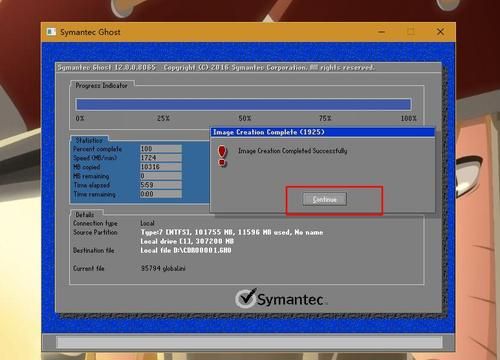Image resolution: width=500 pixels, height=360 pixels.
Task: Click the Time elapsed value 5:59
Action: [161, 185]
